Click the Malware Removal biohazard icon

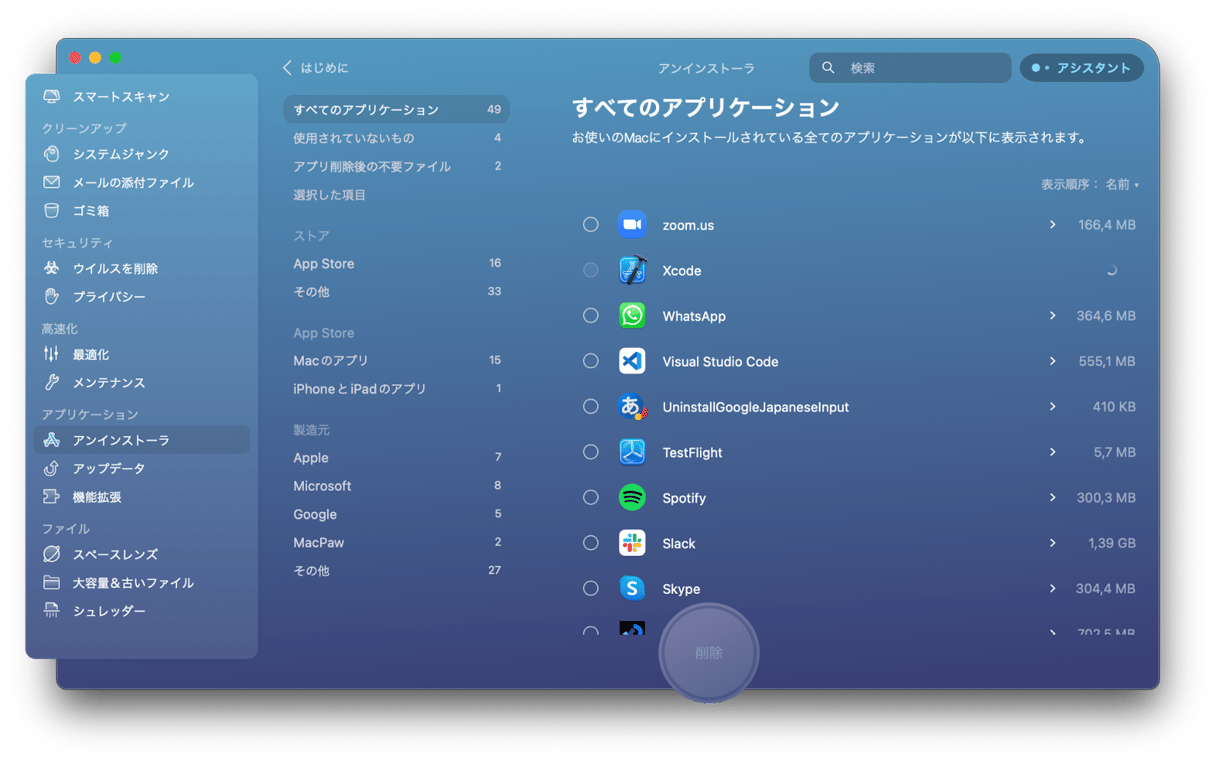[52, 268]
